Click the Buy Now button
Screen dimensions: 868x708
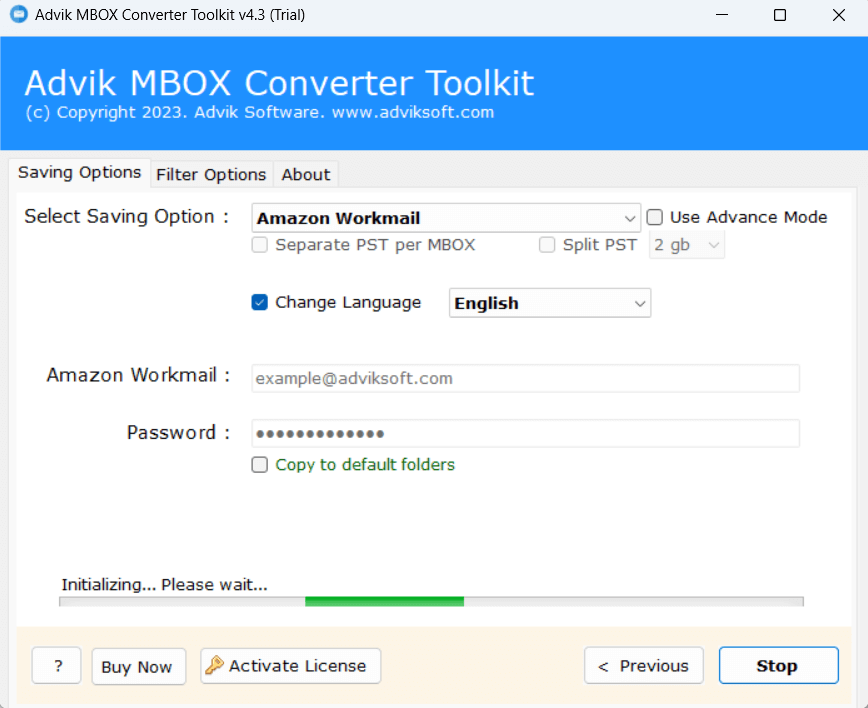click(x=138, y=666)
